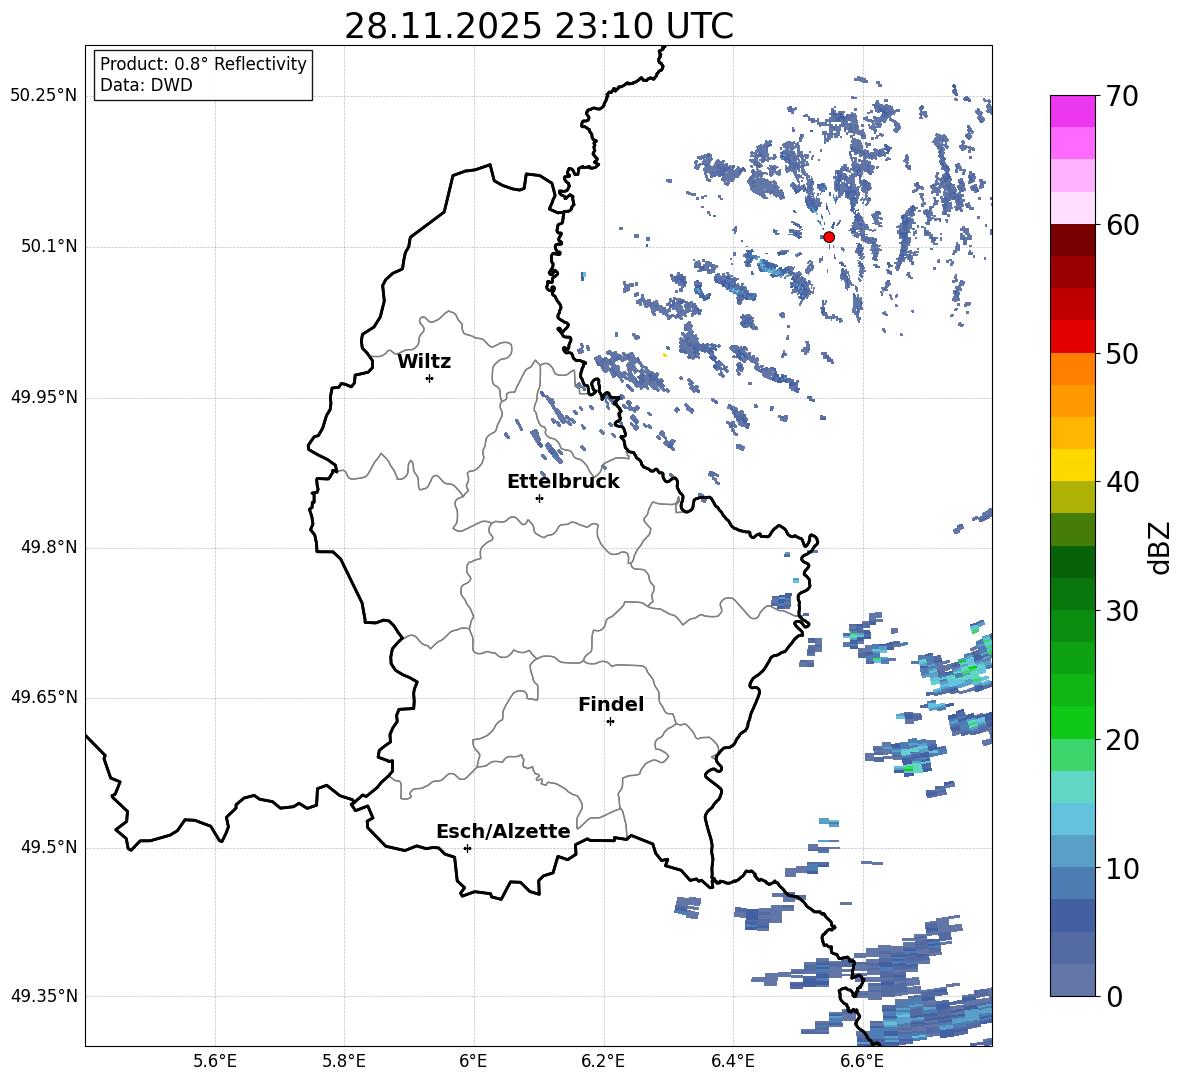
Task: Click the Ettelbruck station cross marker
Action: pyautogui.click(x=539, y=498)
